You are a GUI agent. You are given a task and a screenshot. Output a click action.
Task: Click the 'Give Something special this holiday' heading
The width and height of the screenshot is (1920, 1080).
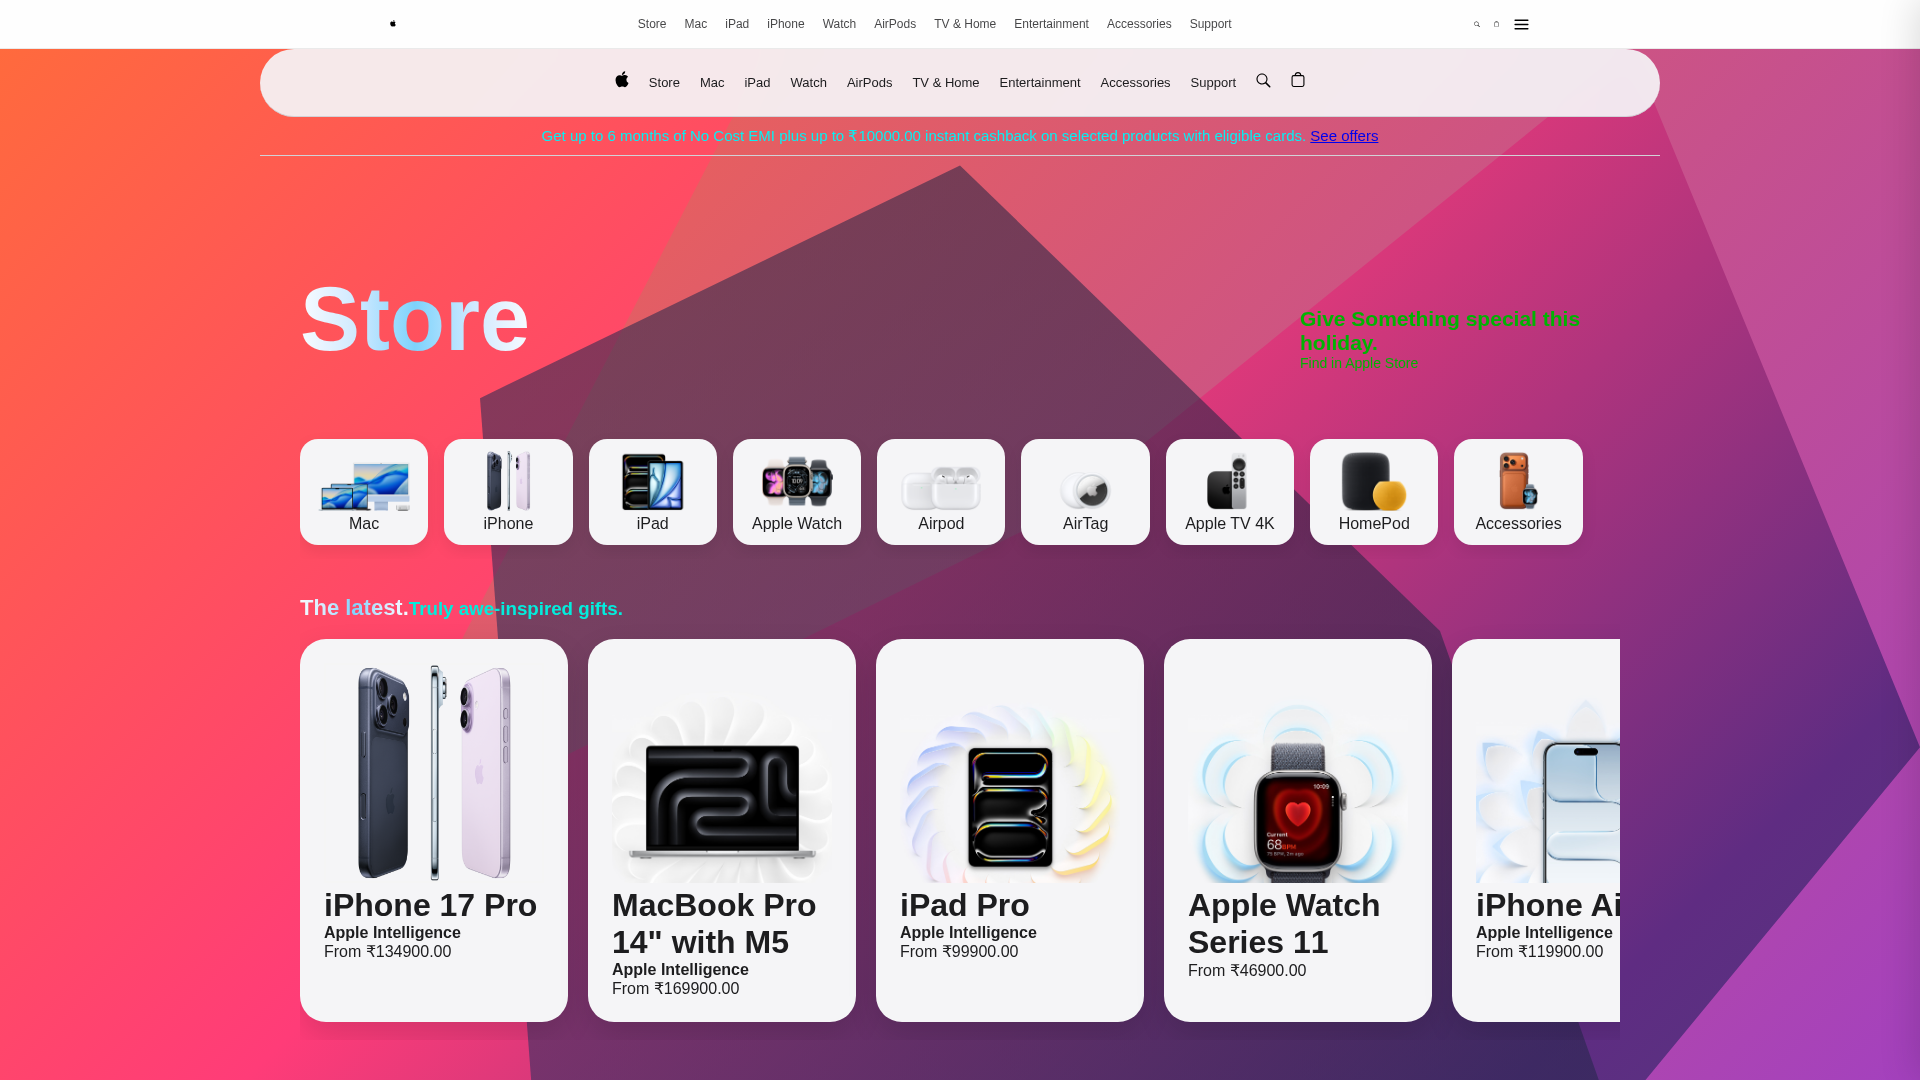(x=1440, y=331)
